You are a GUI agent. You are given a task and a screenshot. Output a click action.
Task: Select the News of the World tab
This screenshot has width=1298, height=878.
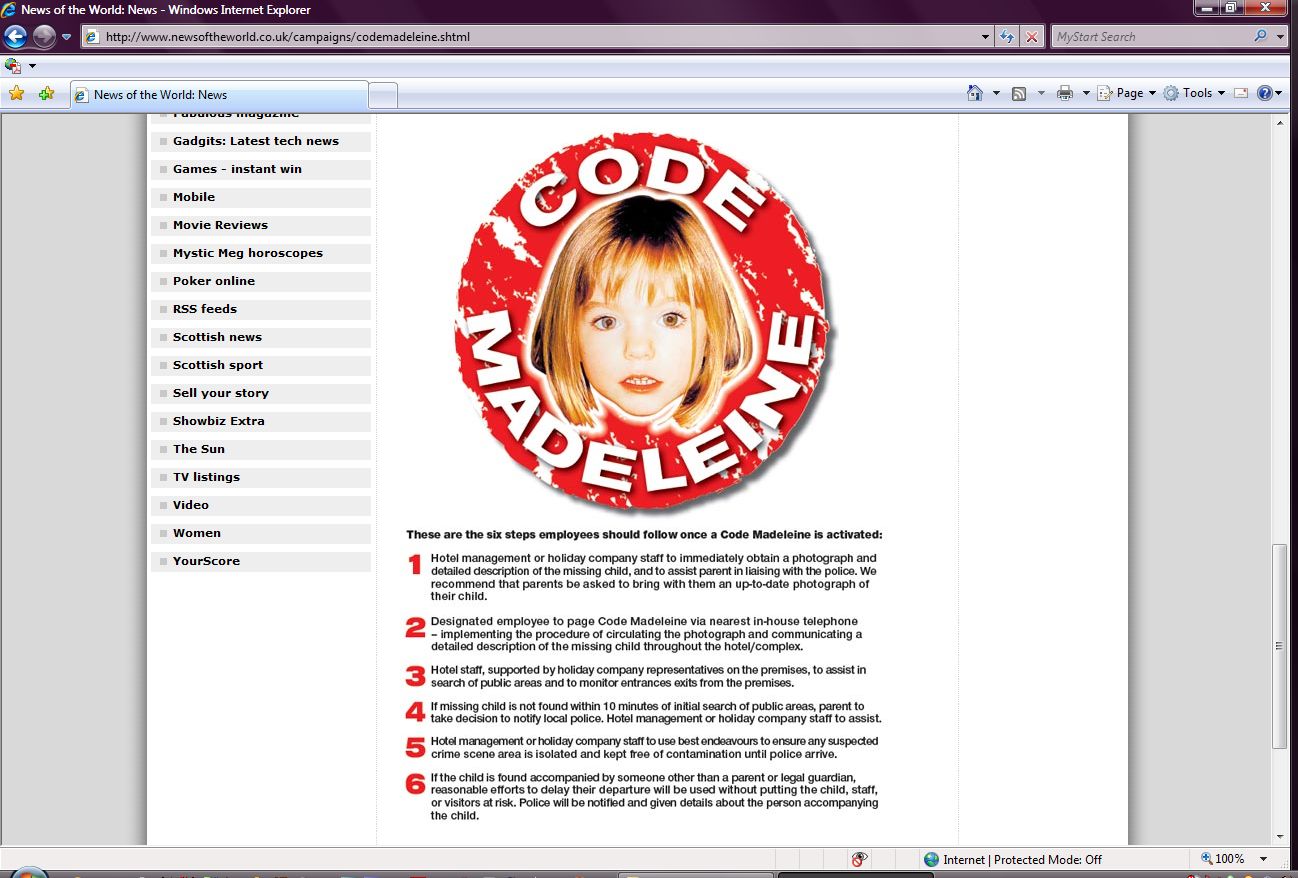tap(220, 95)
